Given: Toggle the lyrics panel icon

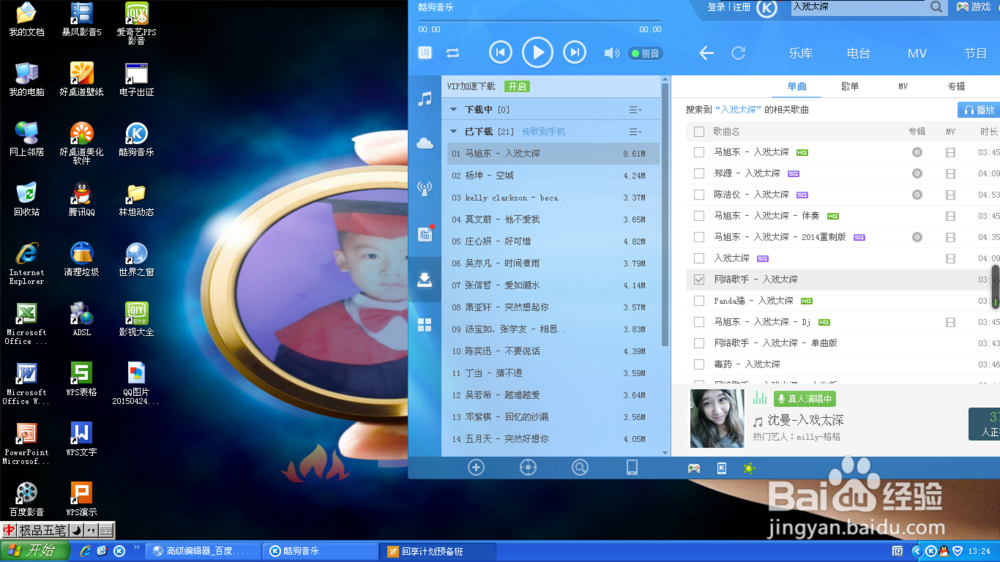Looking at the screenshot, I should 425,53.
